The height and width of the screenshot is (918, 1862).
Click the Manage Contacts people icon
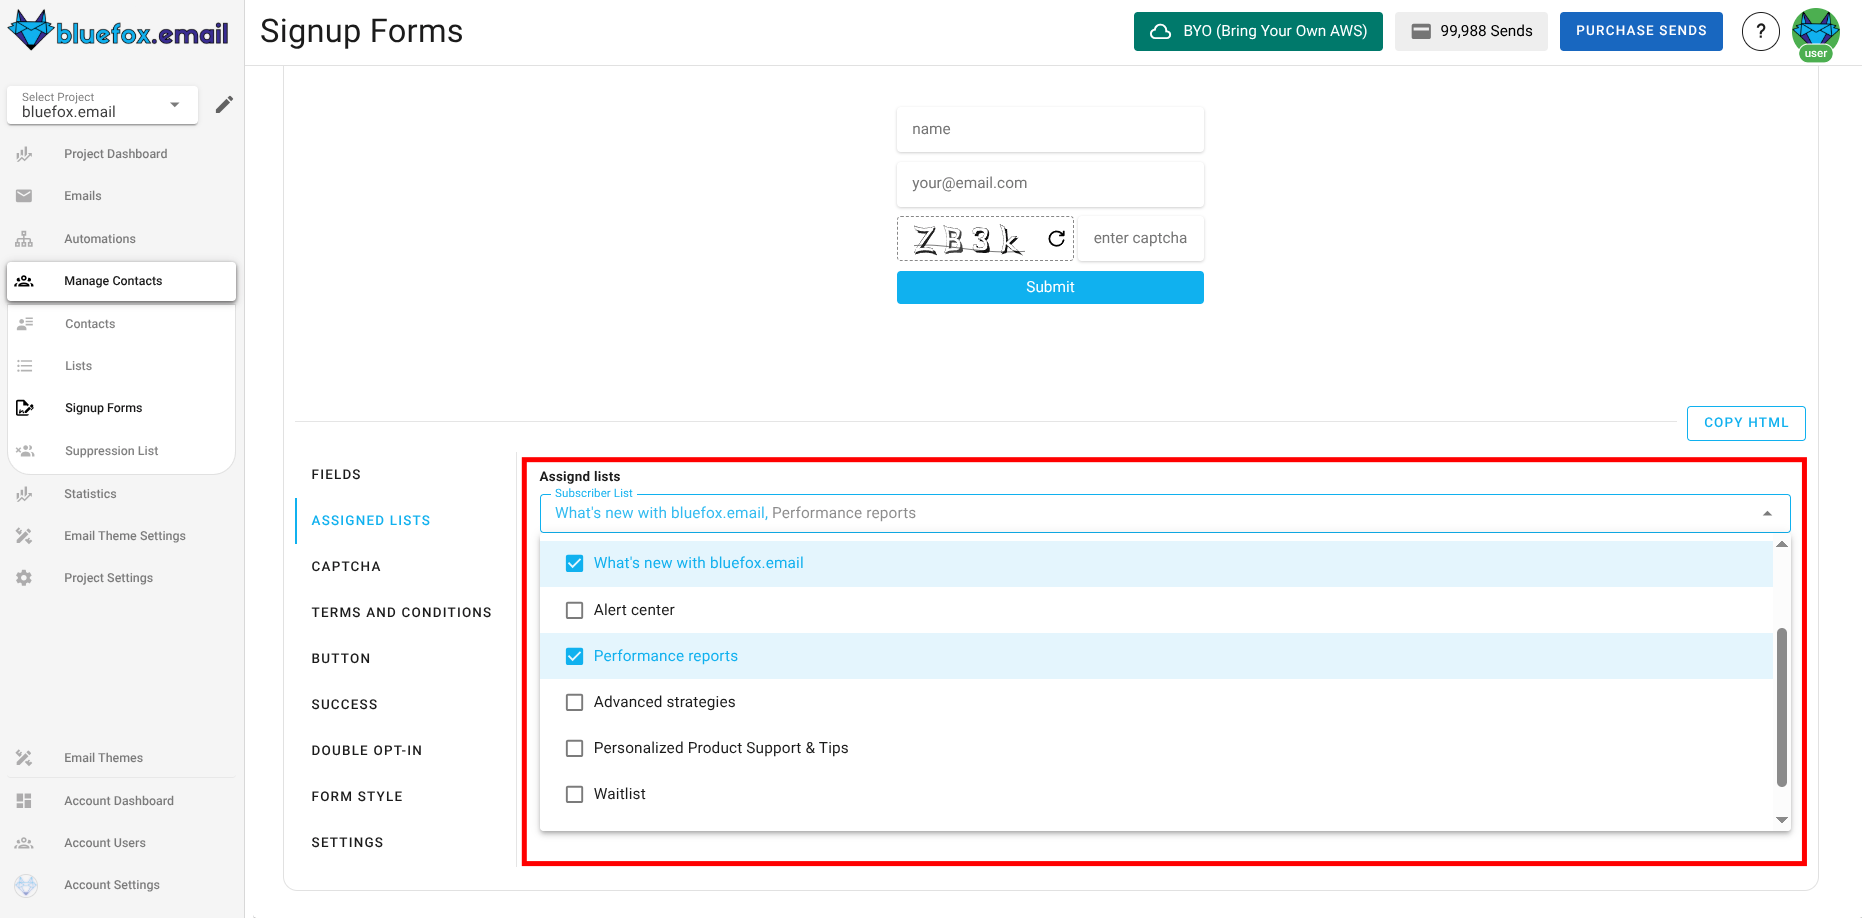24,281
